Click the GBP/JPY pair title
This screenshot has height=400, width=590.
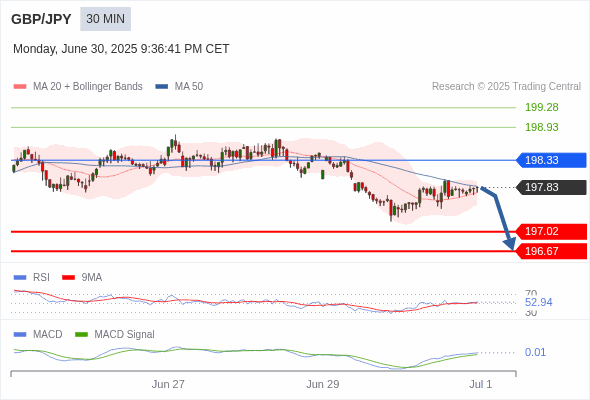coord(41,19)
